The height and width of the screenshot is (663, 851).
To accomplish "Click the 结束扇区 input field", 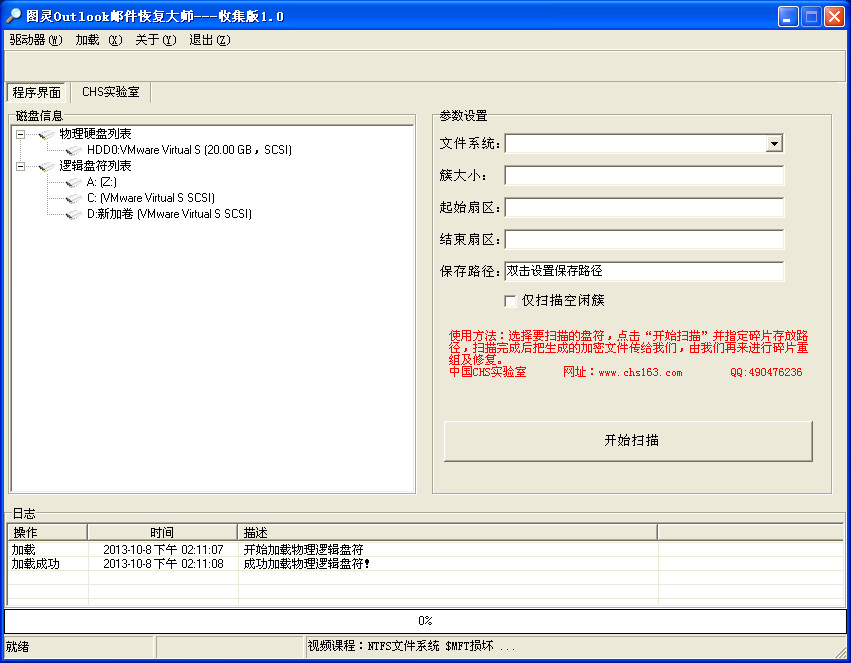I will click(x=644, y=240).
